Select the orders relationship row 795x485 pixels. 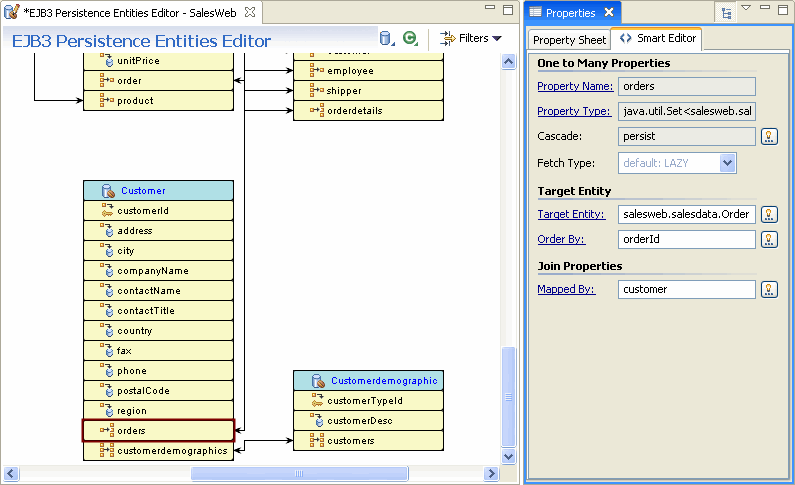pos(158,431)
